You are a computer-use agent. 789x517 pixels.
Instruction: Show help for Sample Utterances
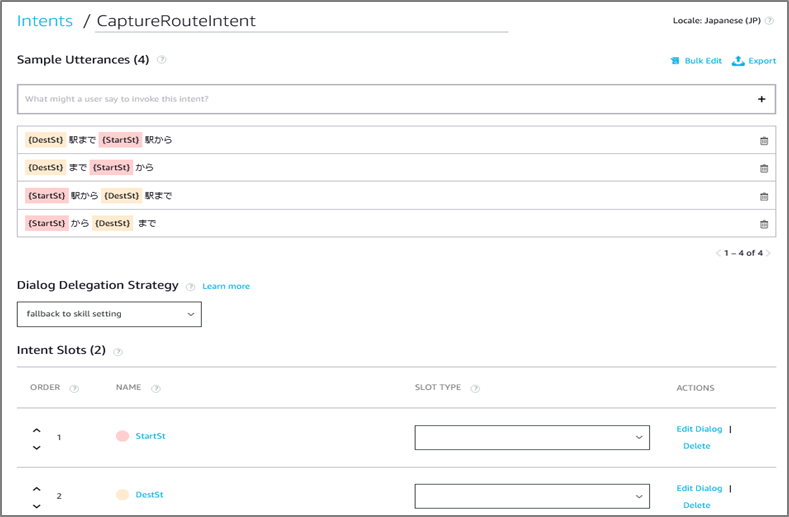(162, 59)
